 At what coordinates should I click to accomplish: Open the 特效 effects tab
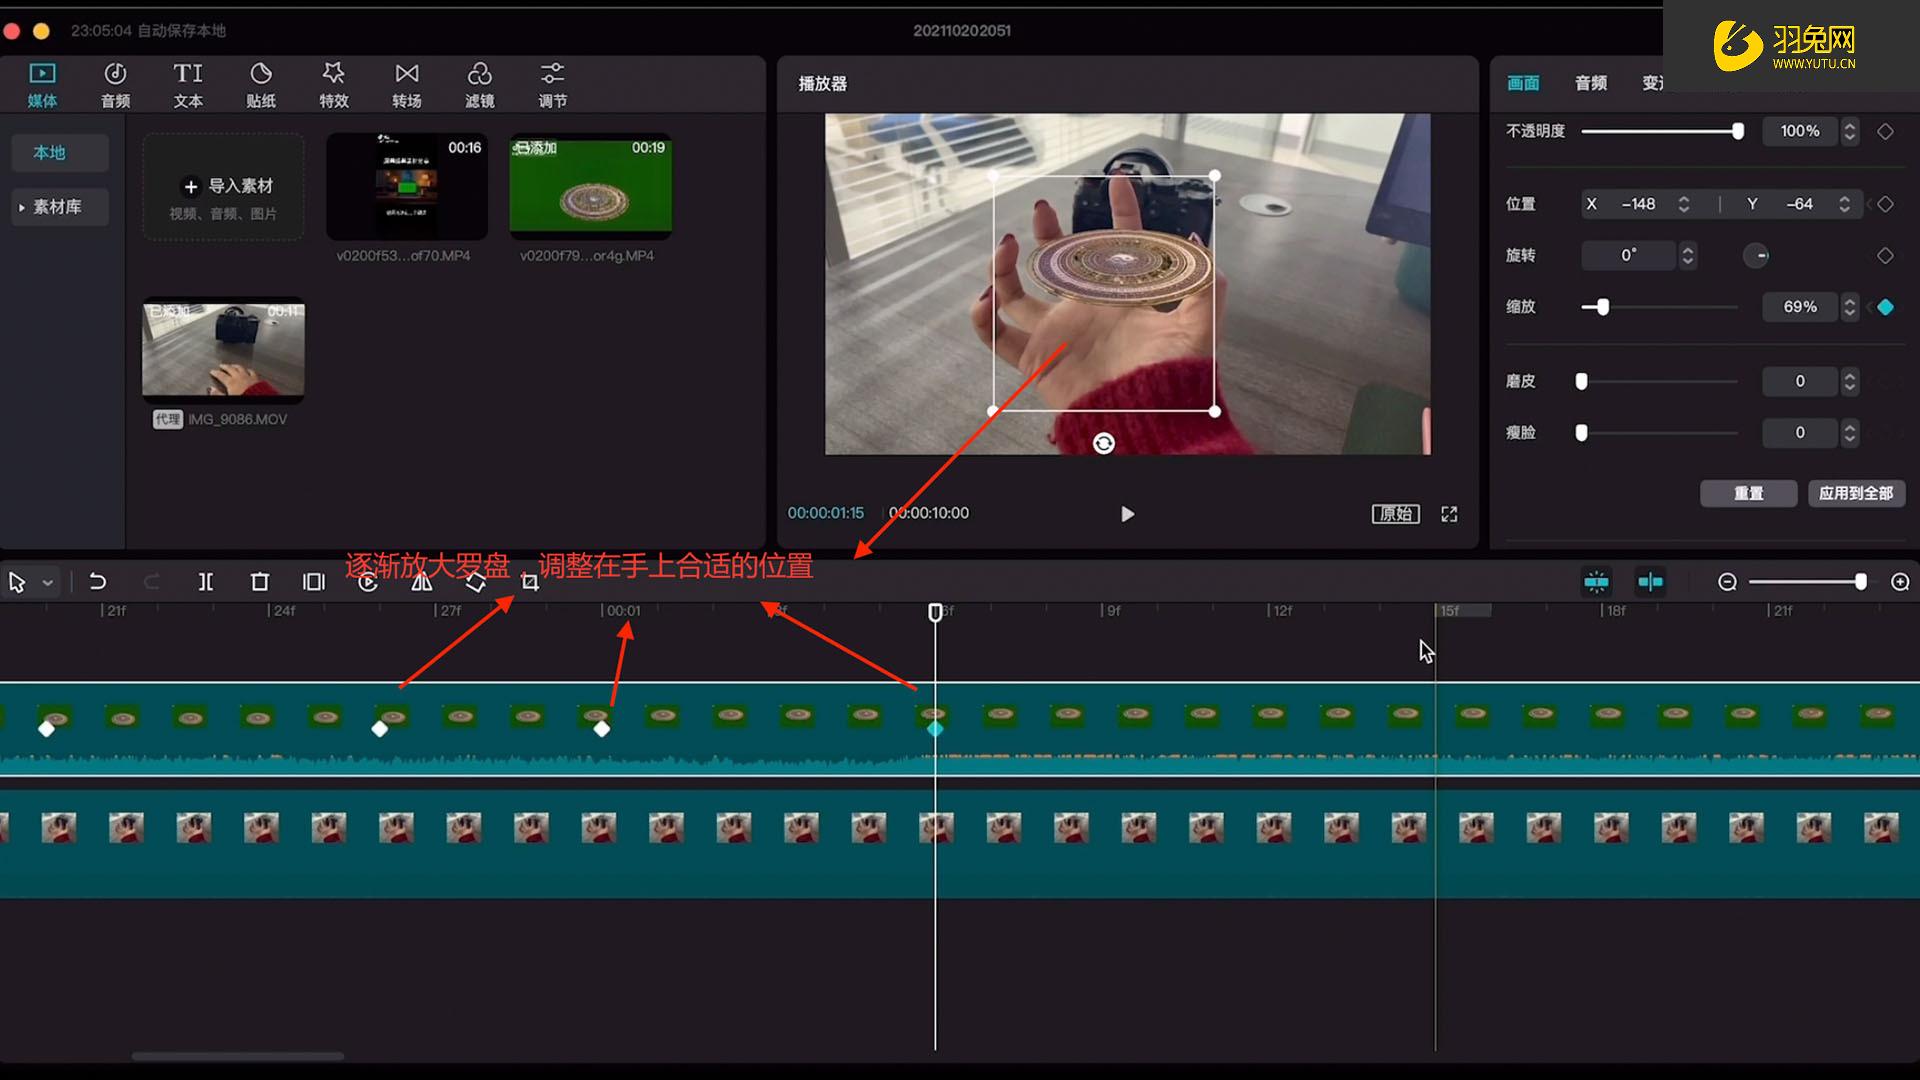point(334,85)
